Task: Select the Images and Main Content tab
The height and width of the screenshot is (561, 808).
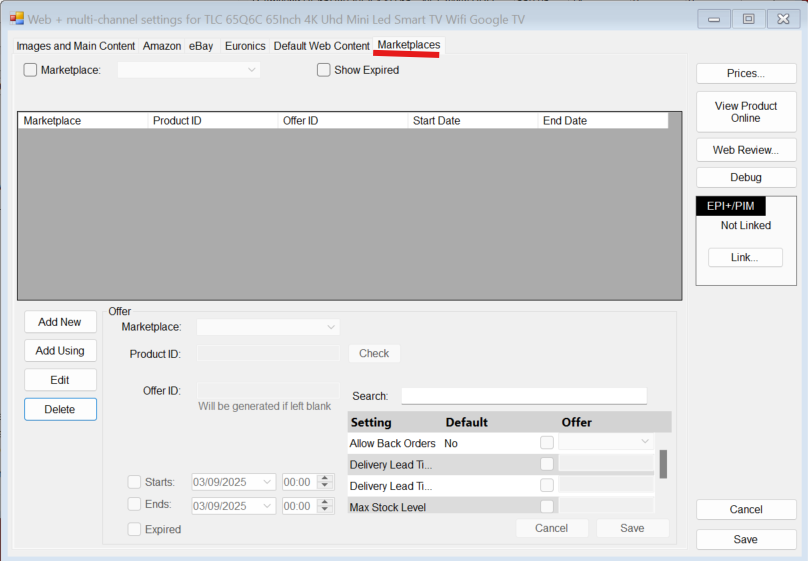Action: 76,46
